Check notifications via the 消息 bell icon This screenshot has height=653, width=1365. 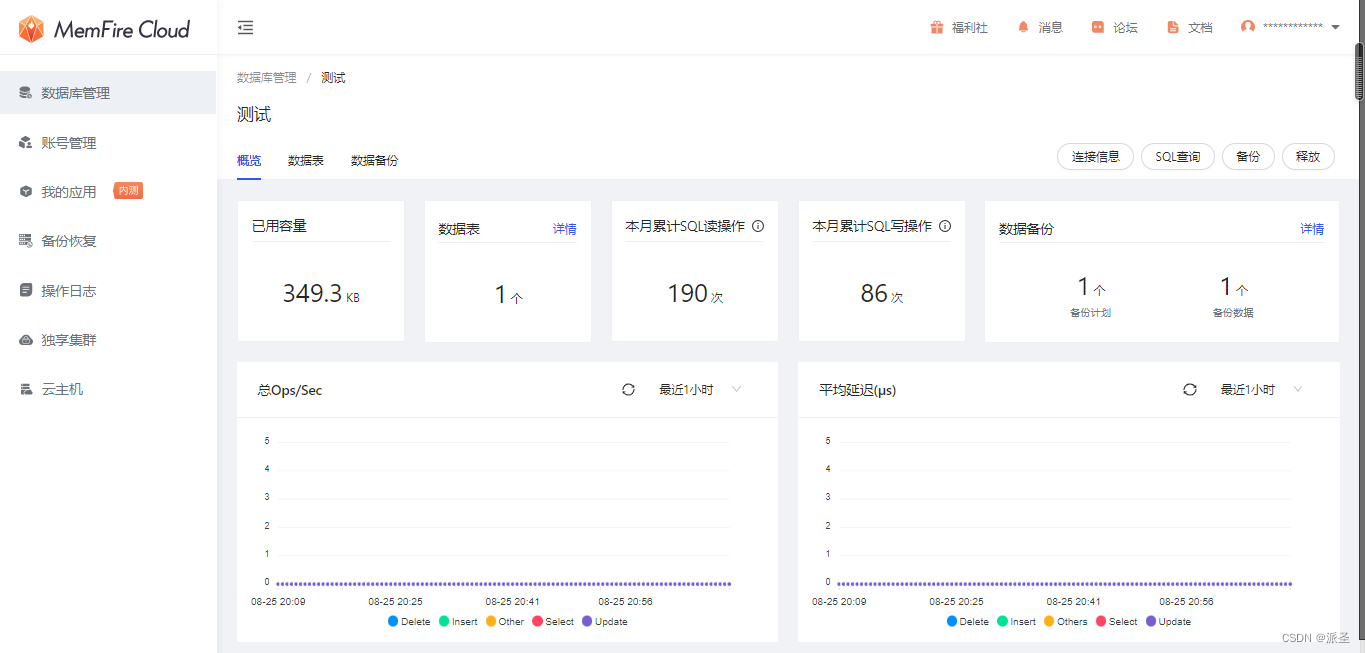click(x=1023, y=27)
